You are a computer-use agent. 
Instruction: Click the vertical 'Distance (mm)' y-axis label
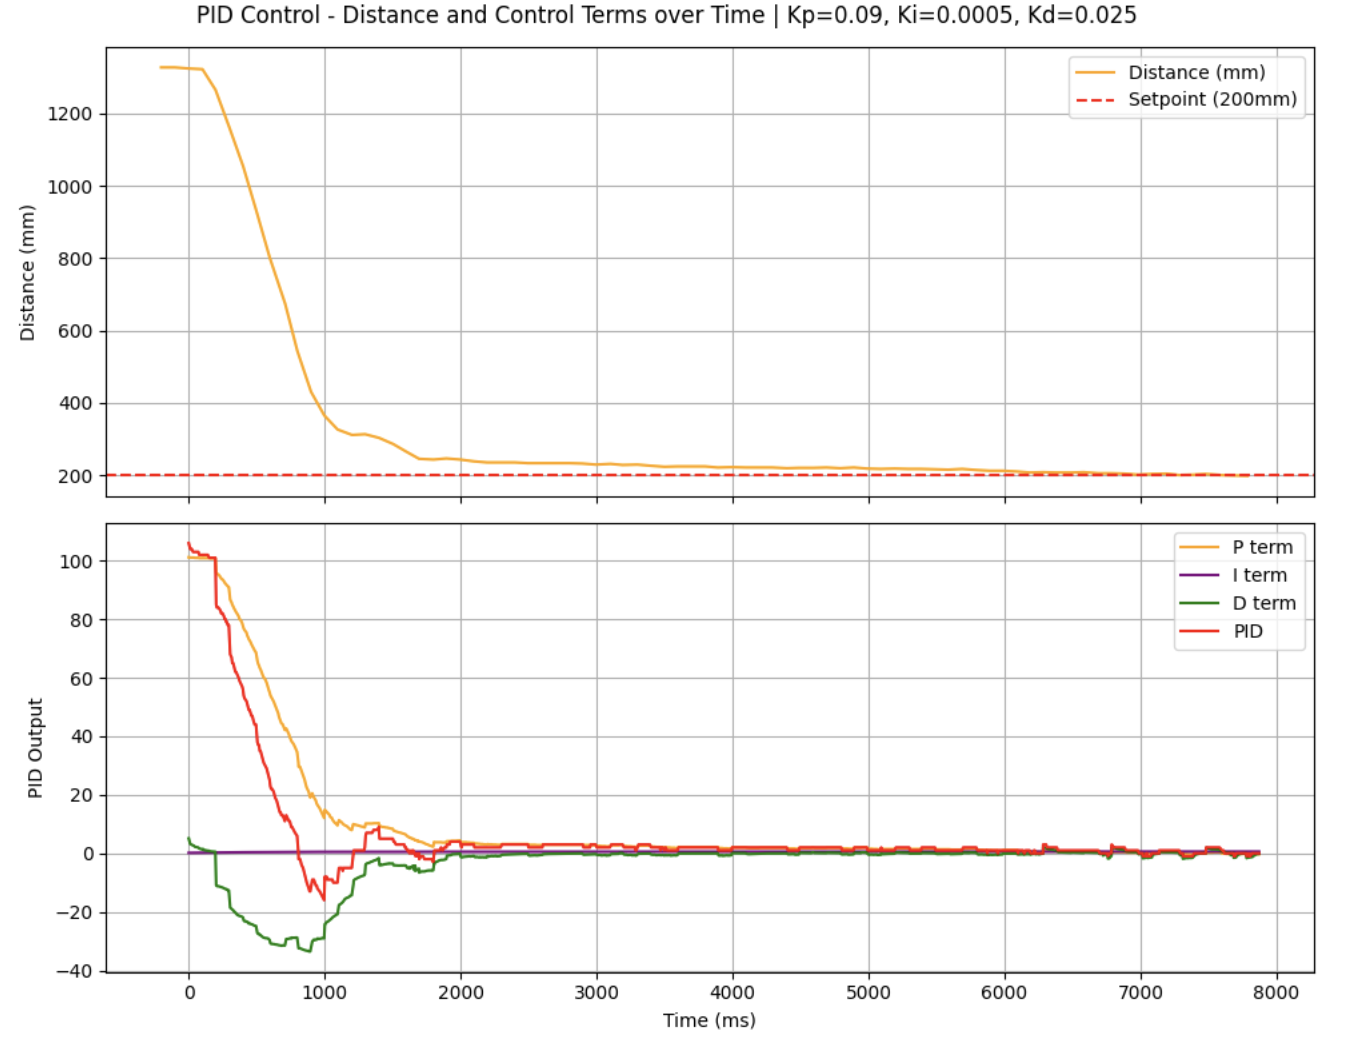pos(28,273)
